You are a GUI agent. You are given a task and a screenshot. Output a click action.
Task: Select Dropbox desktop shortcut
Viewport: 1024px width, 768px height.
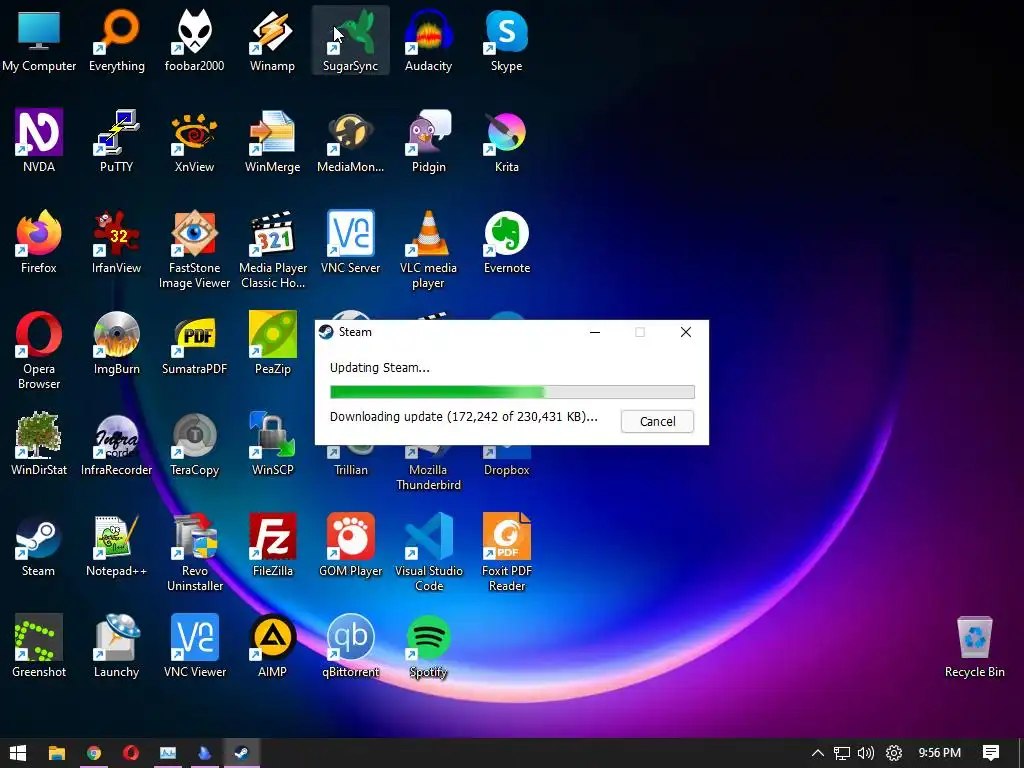tap(507, 462)
